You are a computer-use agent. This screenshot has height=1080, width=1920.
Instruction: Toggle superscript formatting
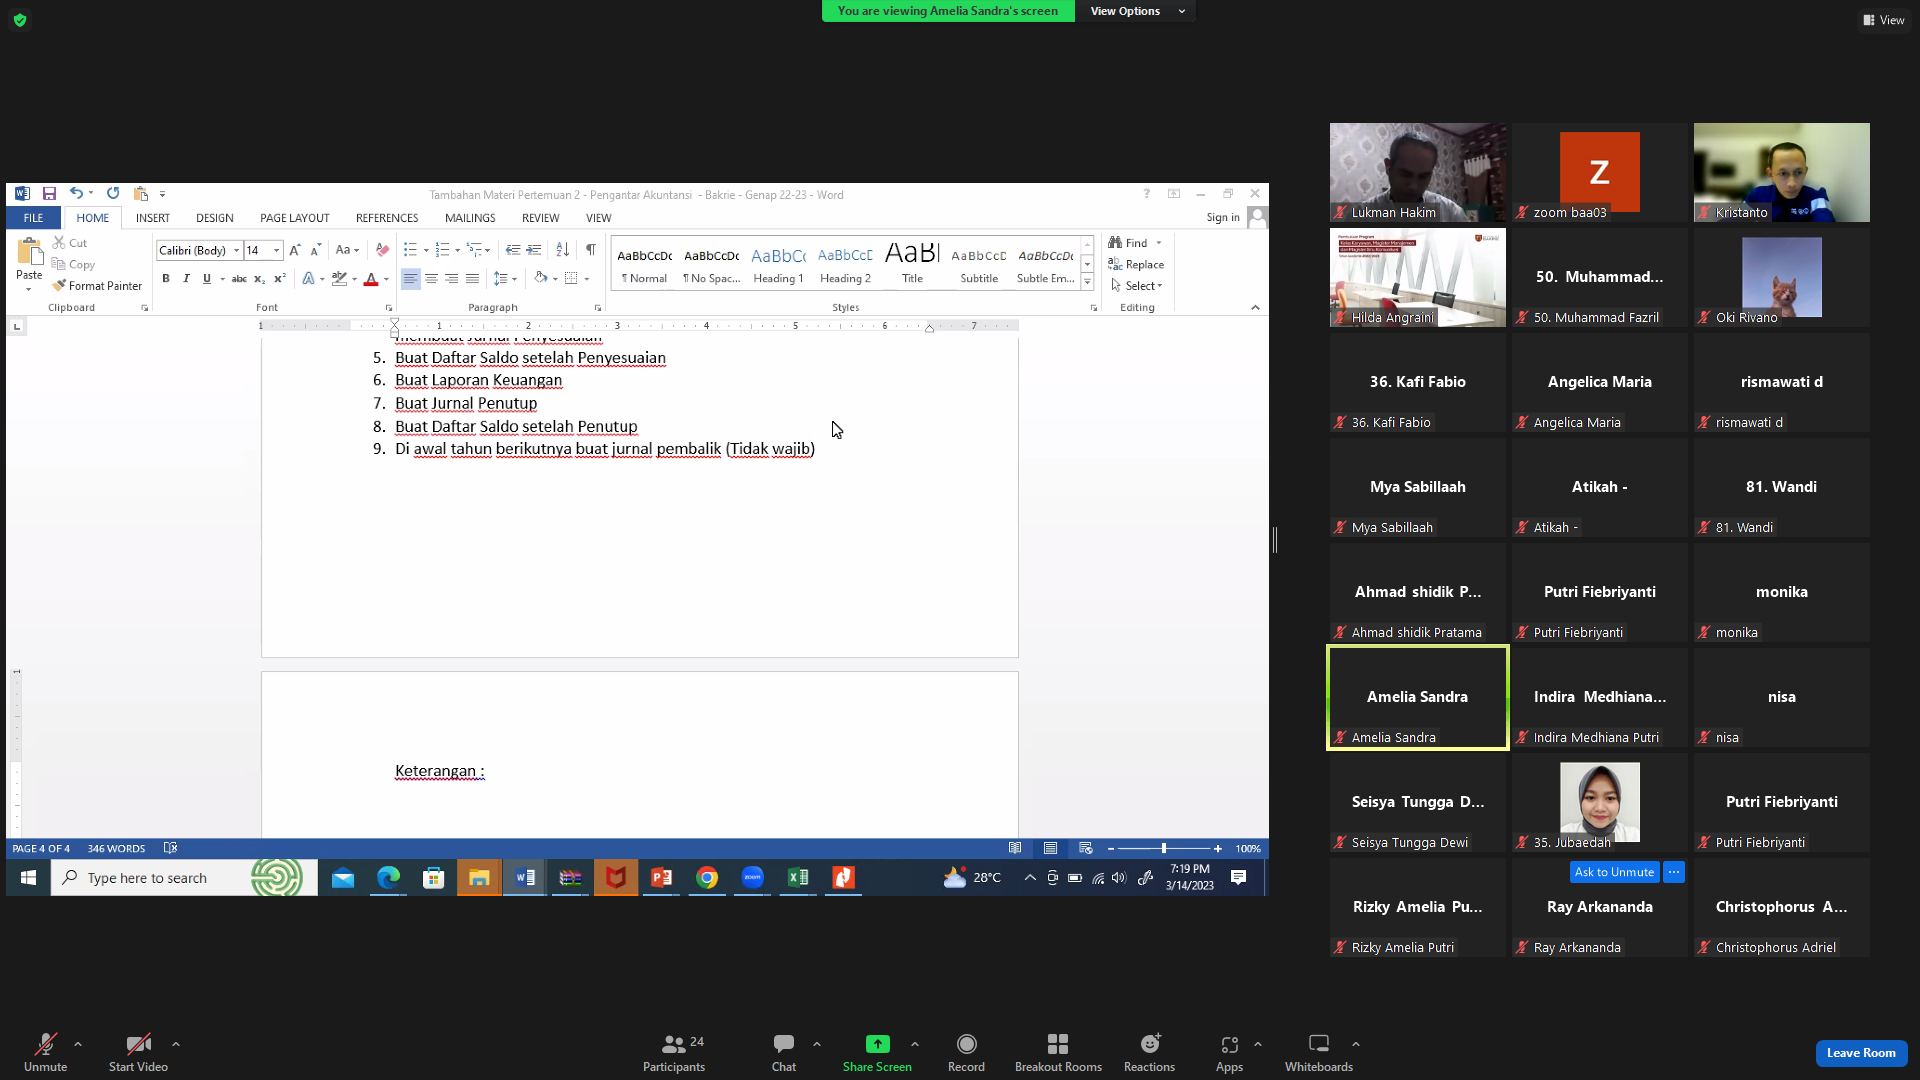point(280,279)
